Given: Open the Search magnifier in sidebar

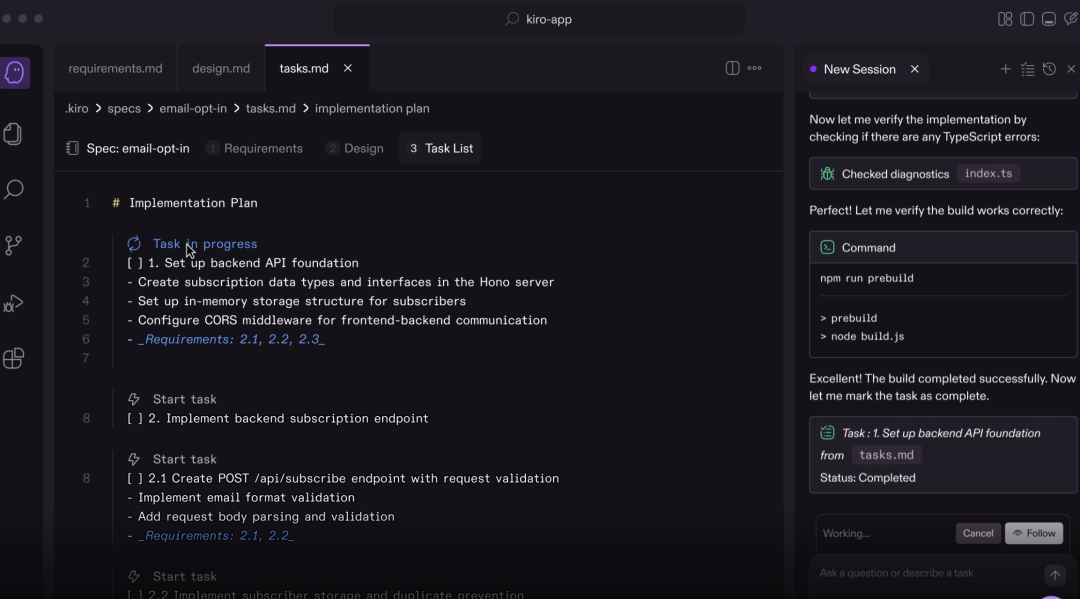Looking at the screenshot, I should (x=14, y=189).
